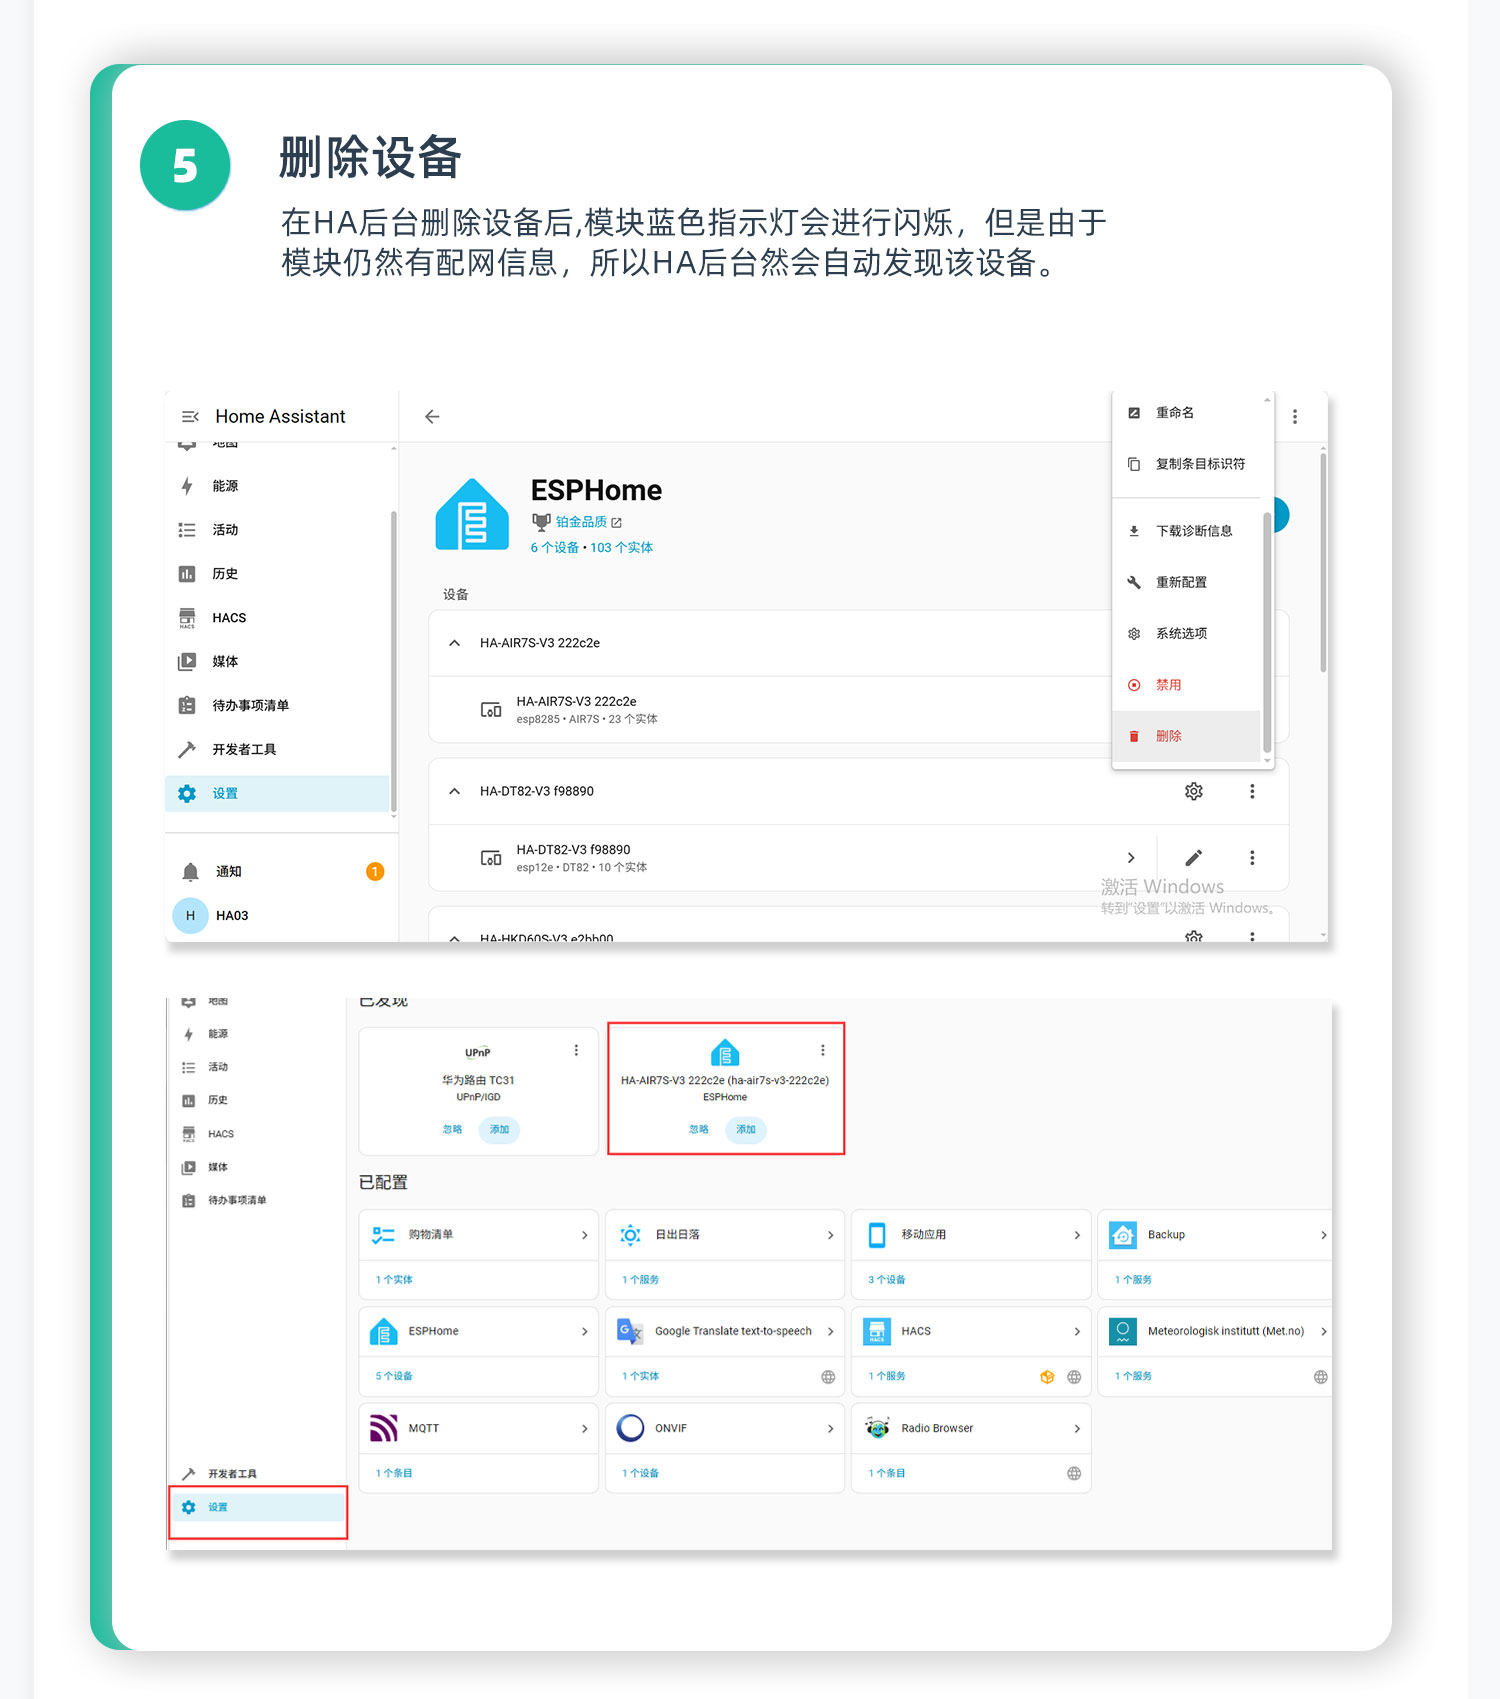Open the 移动应用 integration card

(971, 1235)
